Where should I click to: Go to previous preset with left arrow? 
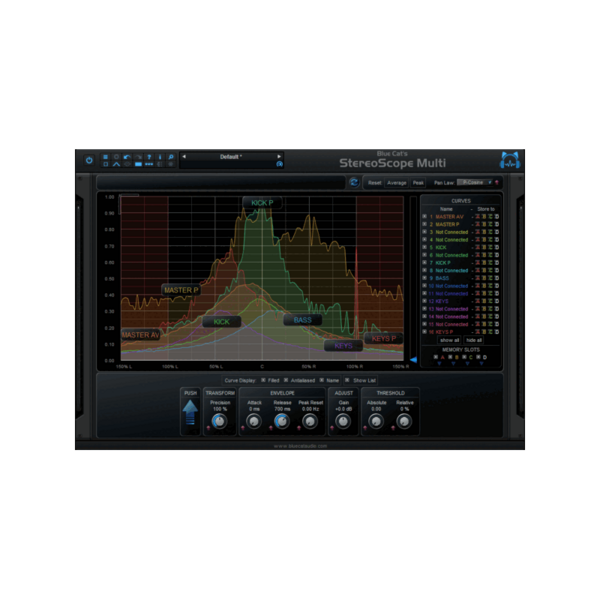(184, 157)
